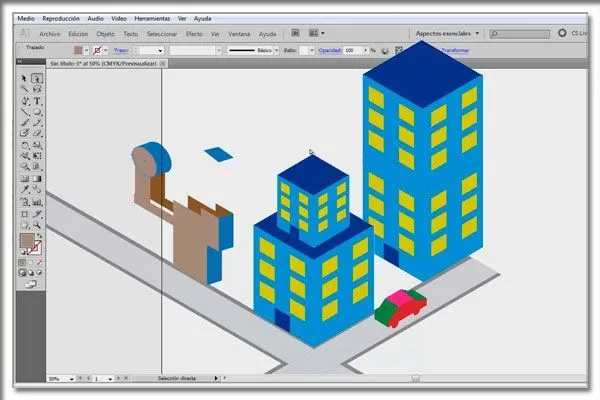The width and height of the screenshot is (600, 400).
Task: Select the Perspective Grid tool
Action: pos(37,167)
